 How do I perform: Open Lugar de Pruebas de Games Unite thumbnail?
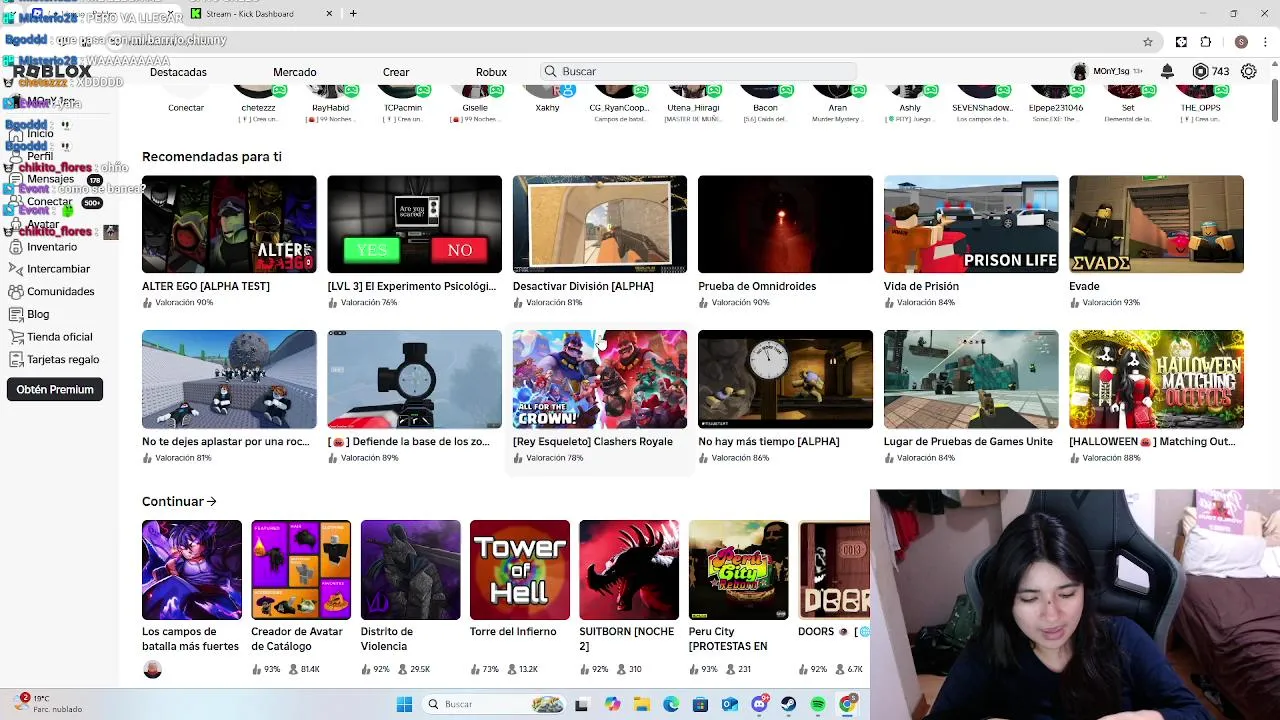tap(971, 379)
